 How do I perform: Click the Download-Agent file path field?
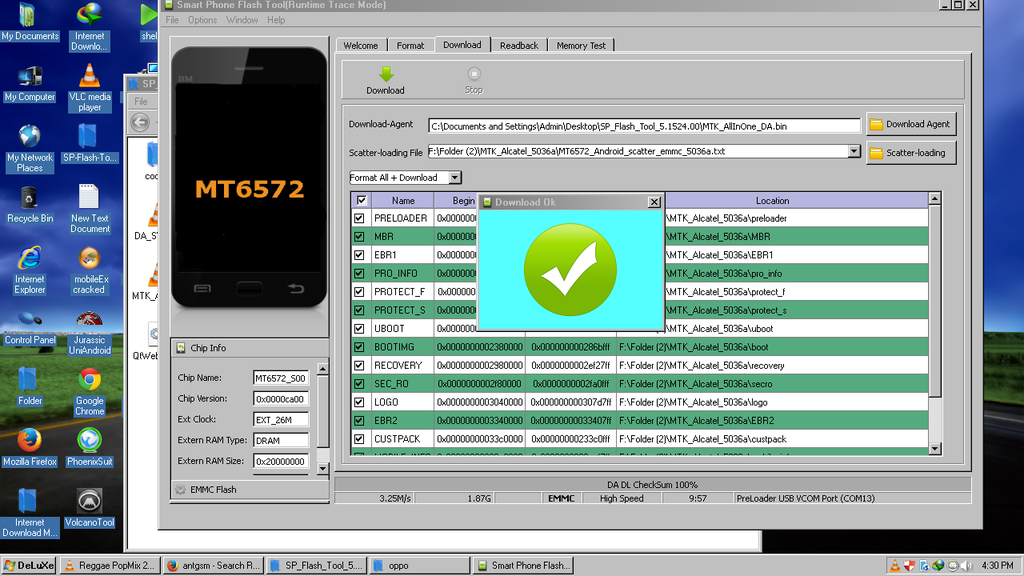coord(643,126)
